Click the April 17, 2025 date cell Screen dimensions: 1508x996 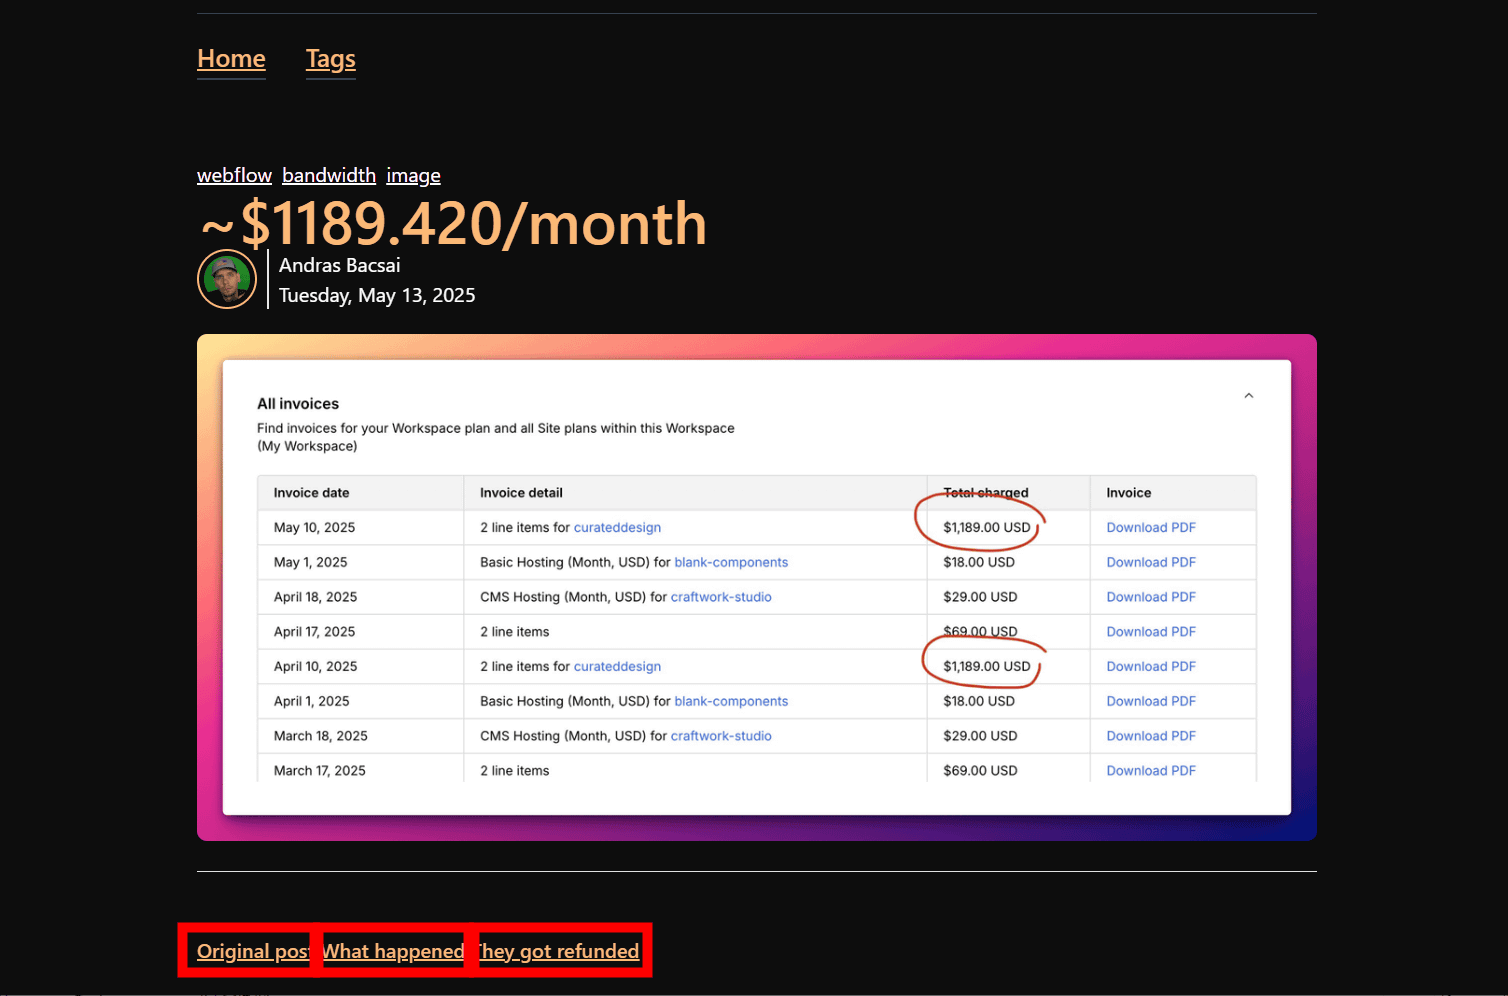(314, 631)
